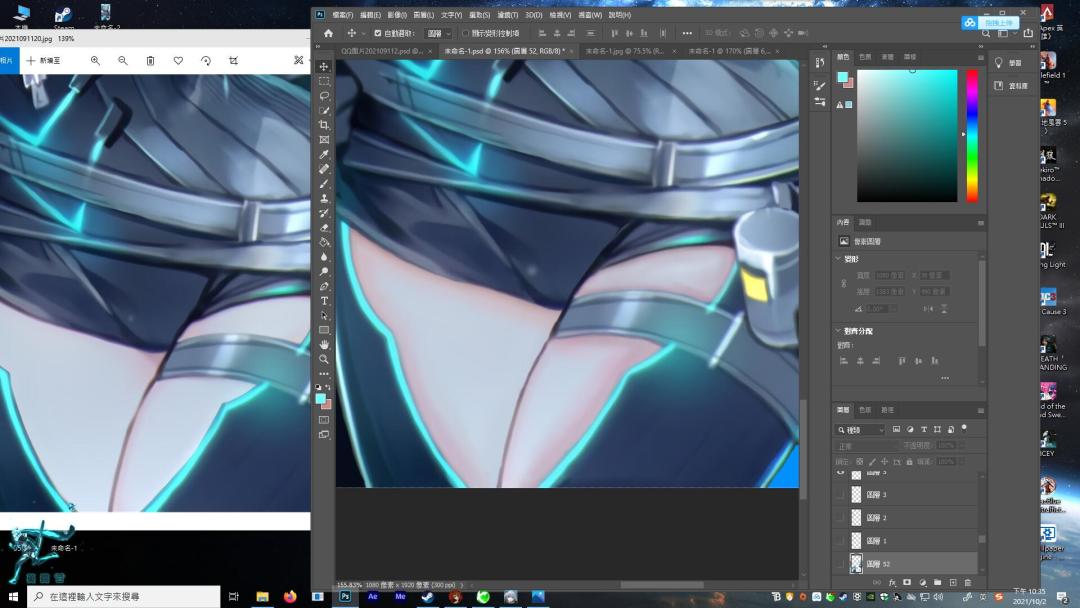1080x608 pixels.
Task: Open Windows taskbar search box
Action: (124, 596)
